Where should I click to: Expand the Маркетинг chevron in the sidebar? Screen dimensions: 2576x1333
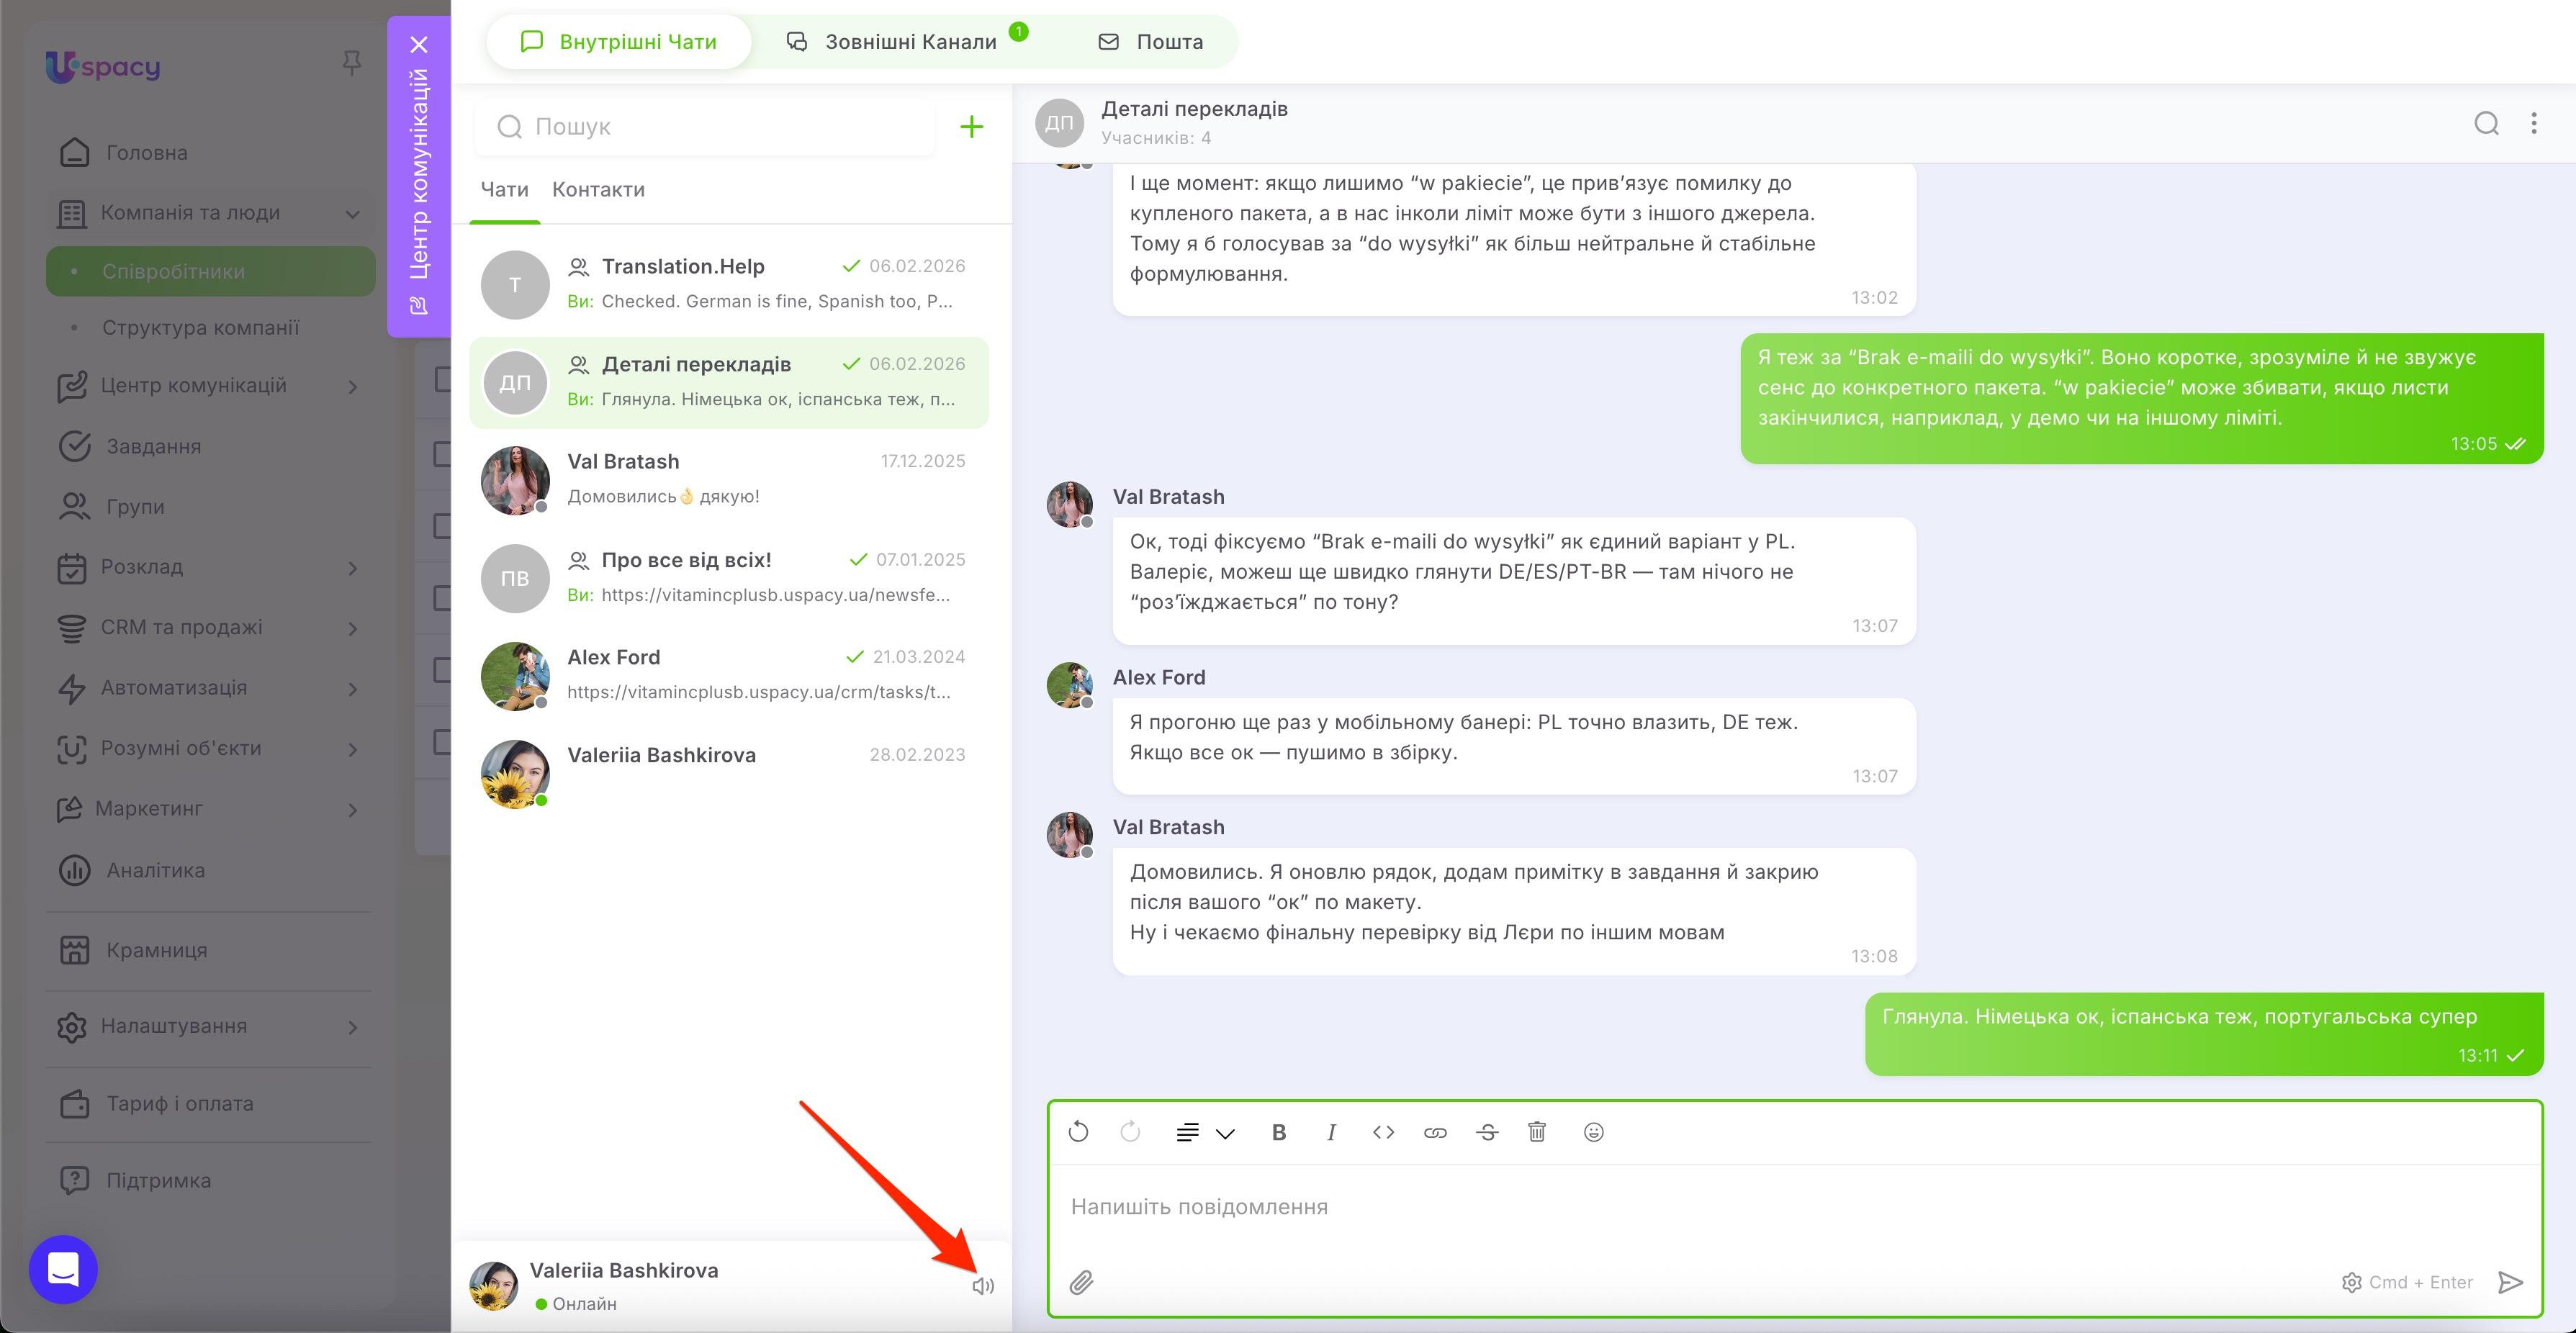pyautogui.click(x=353, y=809)
